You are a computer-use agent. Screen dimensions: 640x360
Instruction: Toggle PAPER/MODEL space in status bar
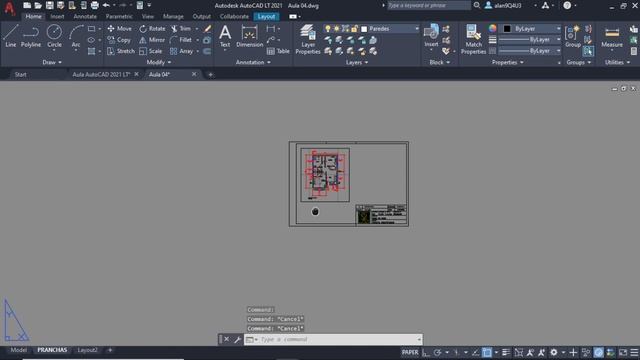(410, 352)
